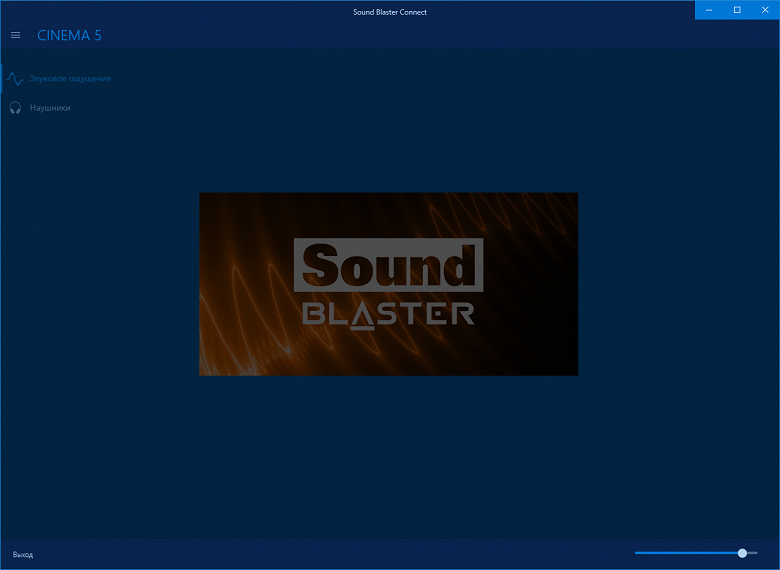The width and height of the screenshot is (780, 570).
Task: Open the hamburger navigation menu
Action: coord(15,35)
